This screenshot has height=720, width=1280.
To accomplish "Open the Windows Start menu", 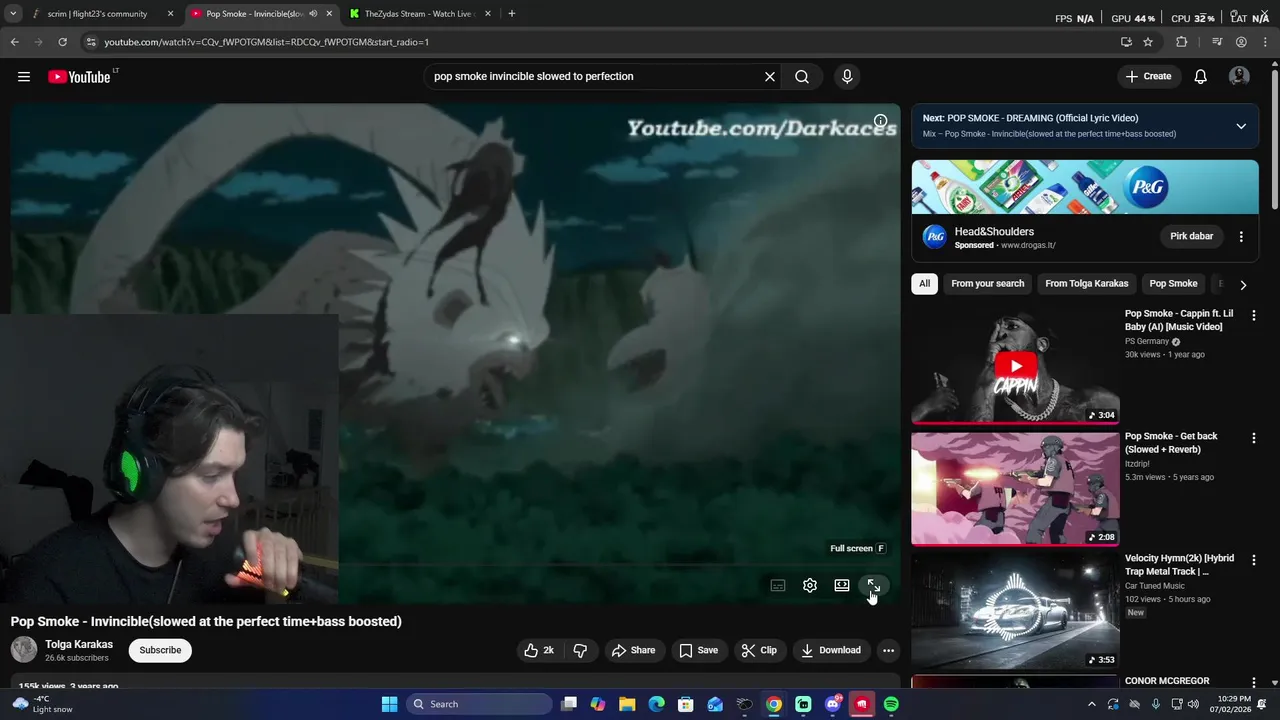I will (x=390, y=704).
